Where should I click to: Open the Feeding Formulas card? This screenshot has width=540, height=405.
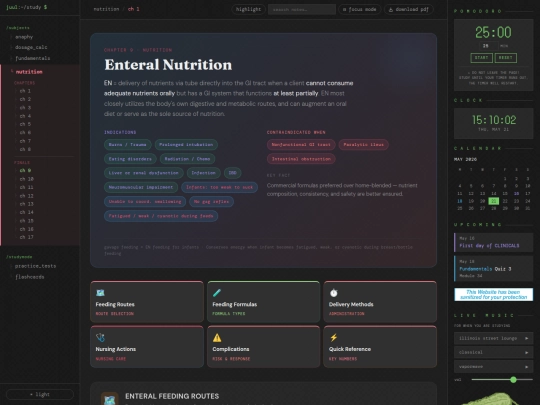tap(263, 302)
